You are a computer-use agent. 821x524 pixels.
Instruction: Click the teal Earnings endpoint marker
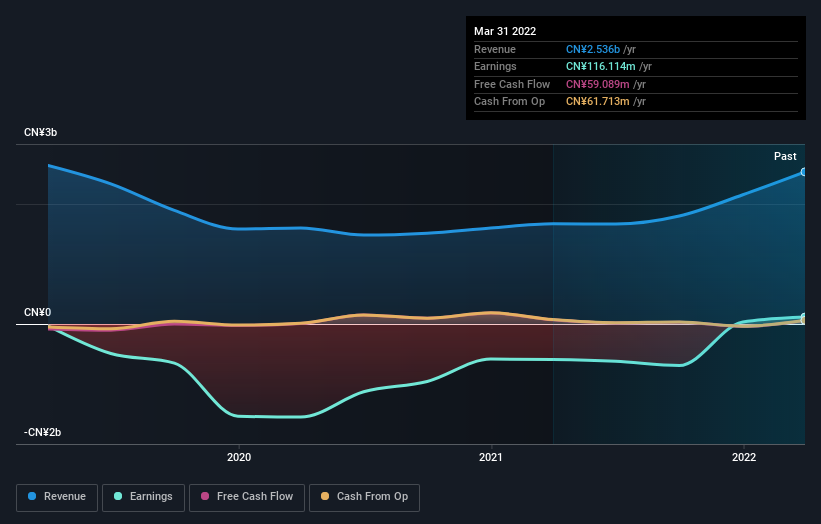pos(803,317)
